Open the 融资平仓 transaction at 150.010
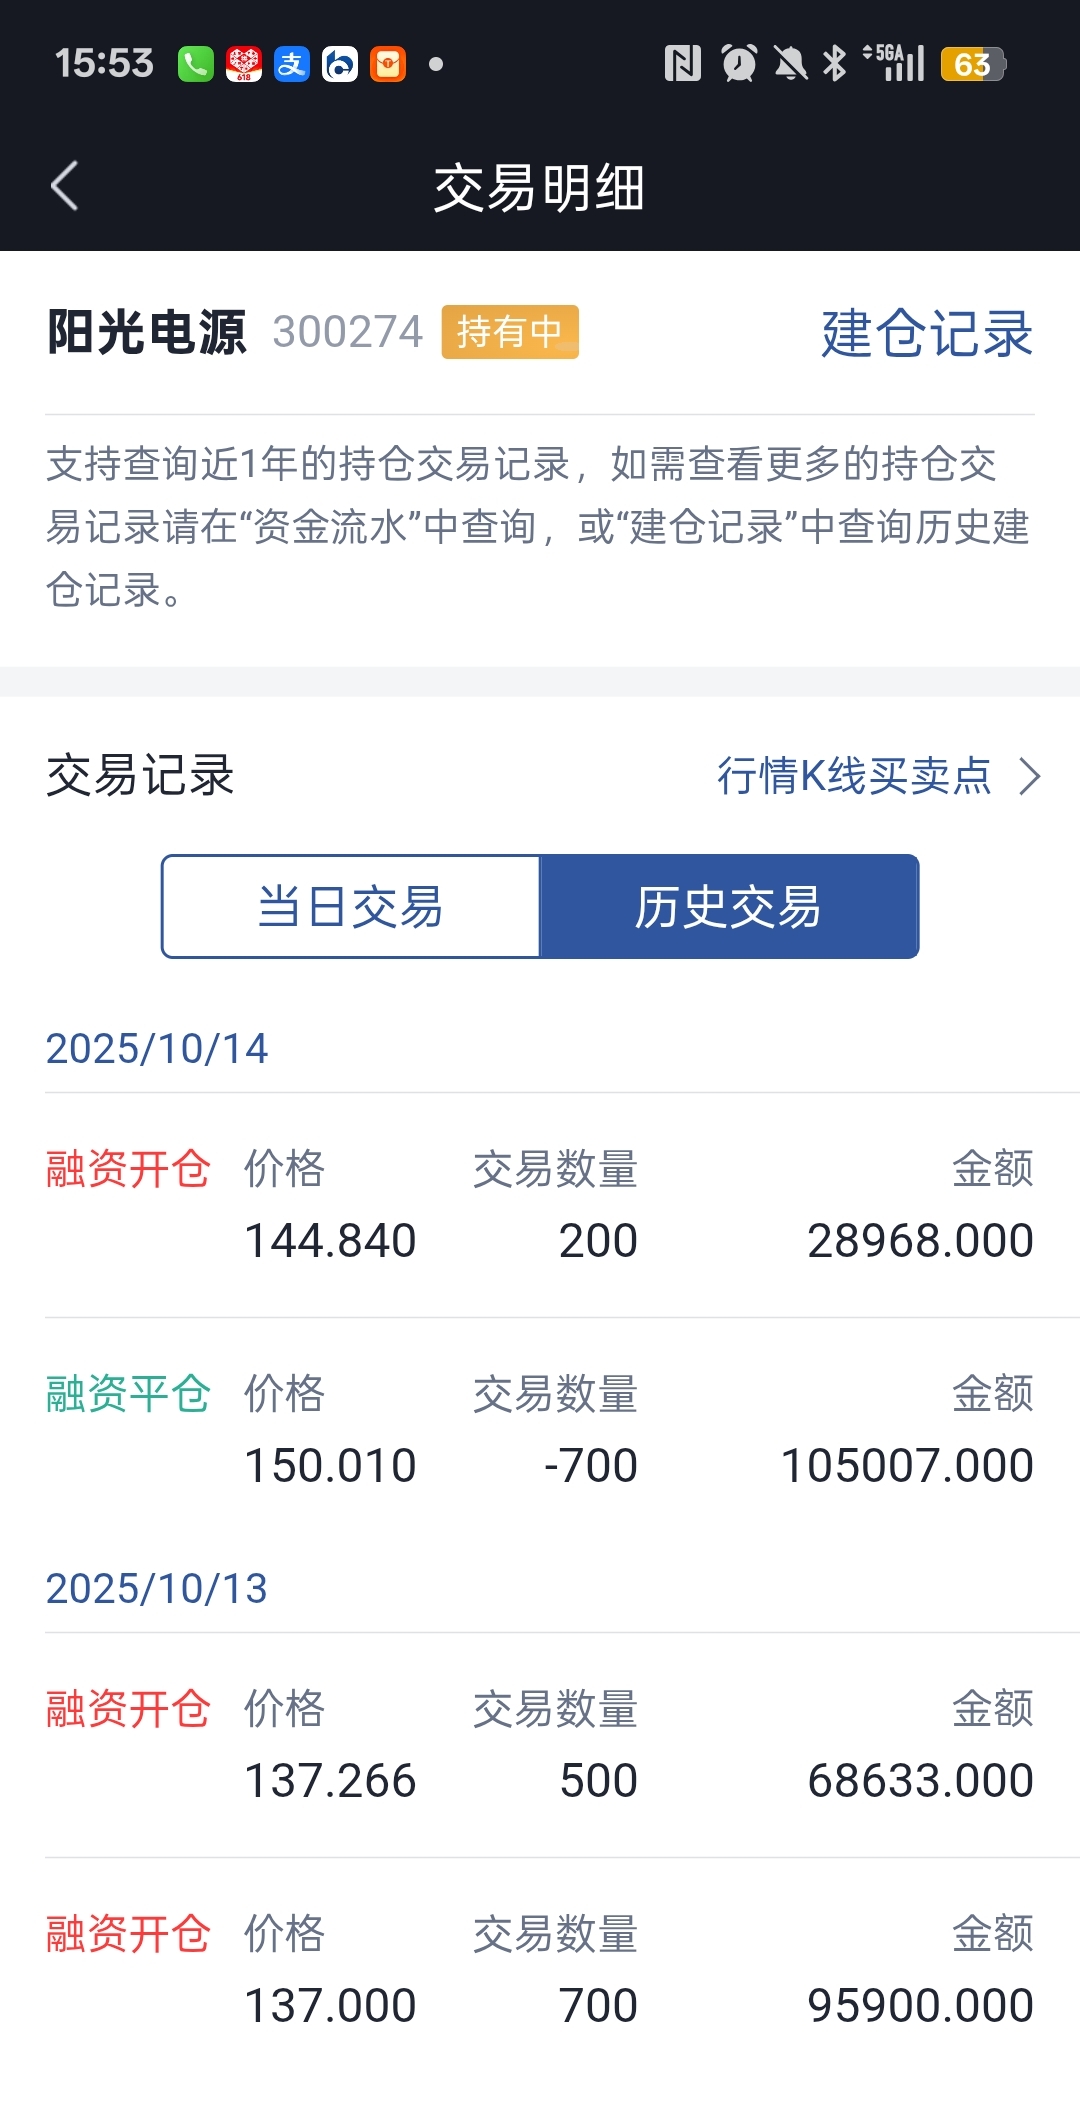 540,1430
